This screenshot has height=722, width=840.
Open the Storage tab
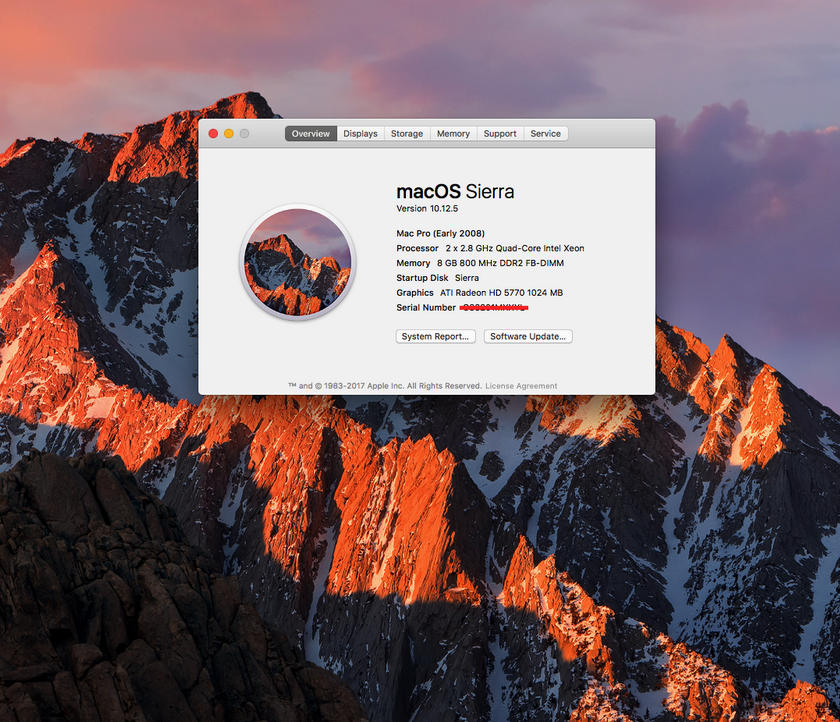(407, 133)
